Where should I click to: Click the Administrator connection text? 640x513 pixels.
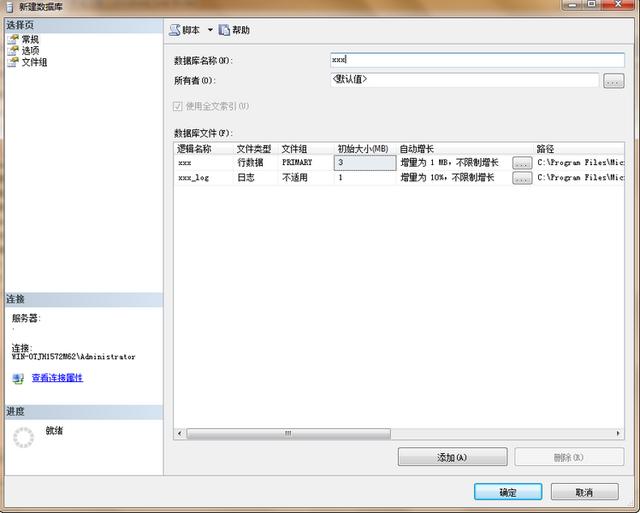[x=73, y=357]
